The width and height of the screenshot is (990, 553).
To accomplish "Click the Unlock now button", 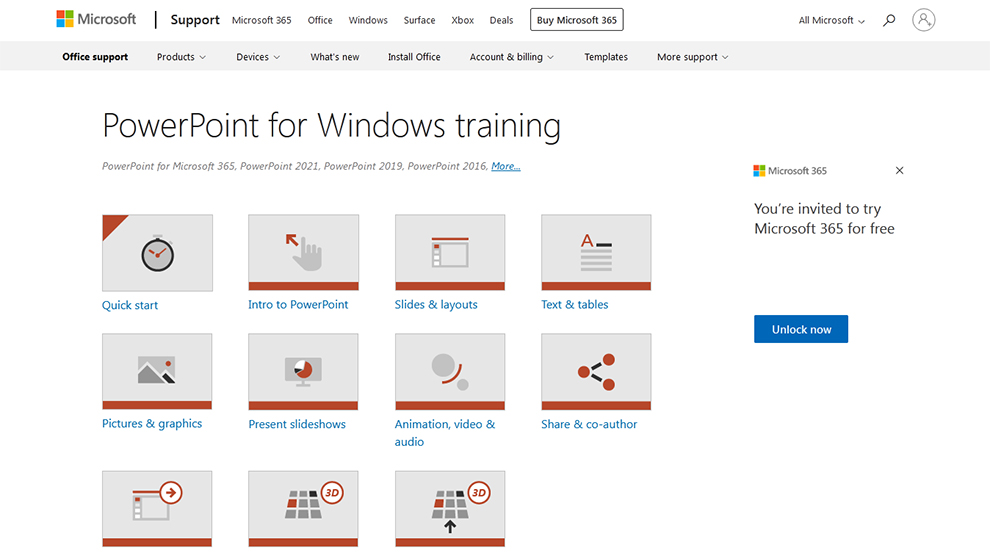I will click(801, 329).
